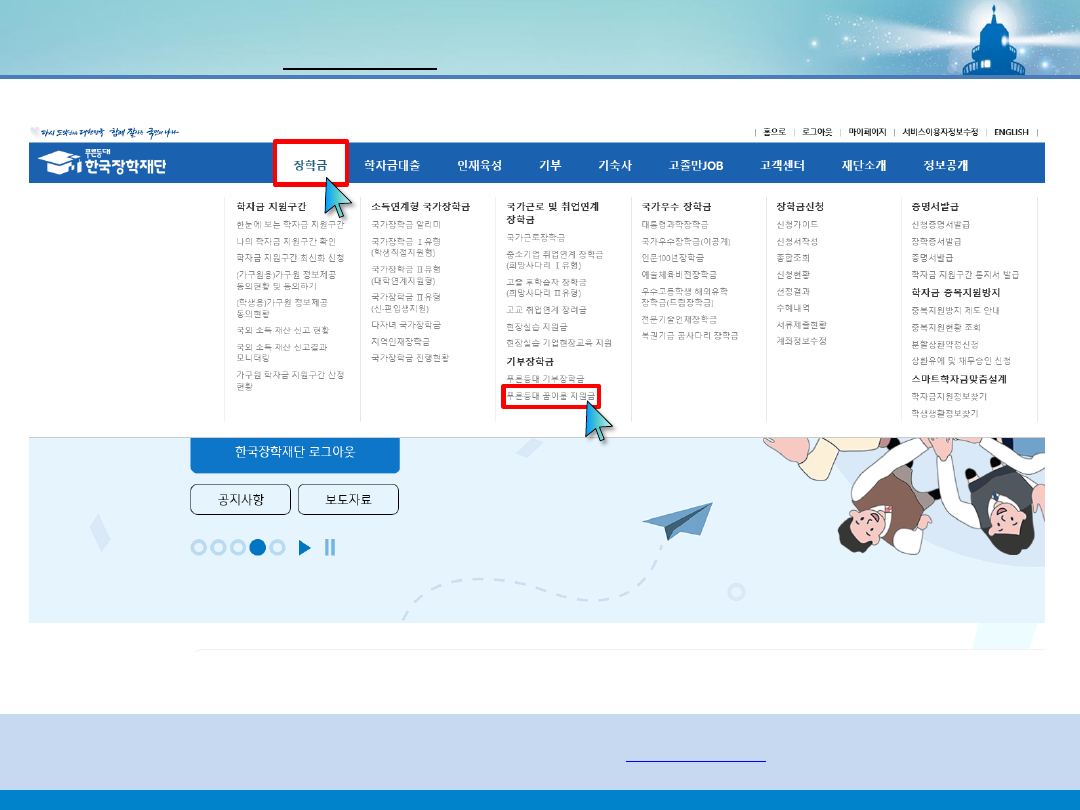Open 다자녀 국가장학금 link
Screen dimensions: 1080x810
click(x=406, y=325)
